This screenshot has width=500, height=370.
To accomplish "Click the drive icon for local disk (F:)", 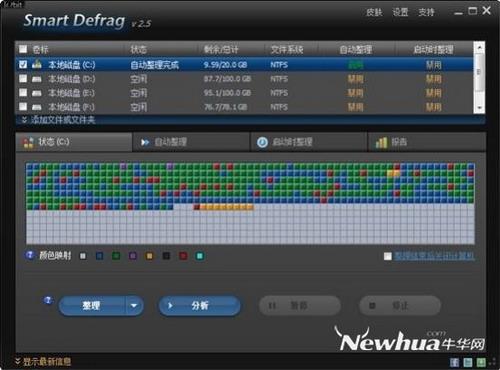I will coord(37,107).
